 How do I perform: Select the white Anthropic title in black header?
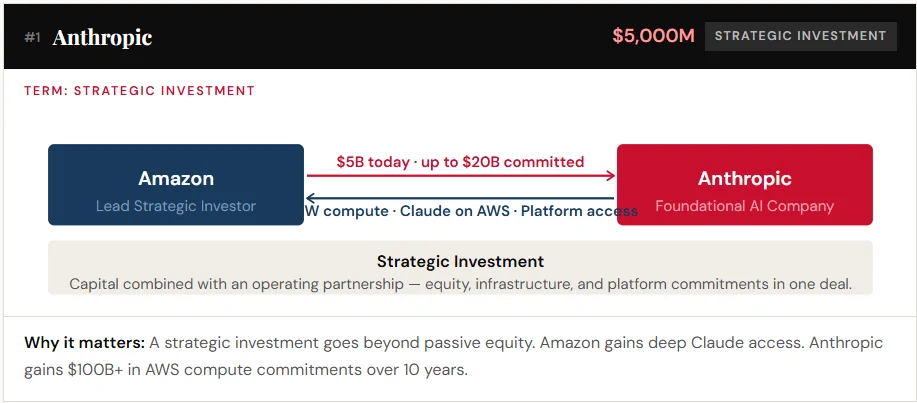102,37
